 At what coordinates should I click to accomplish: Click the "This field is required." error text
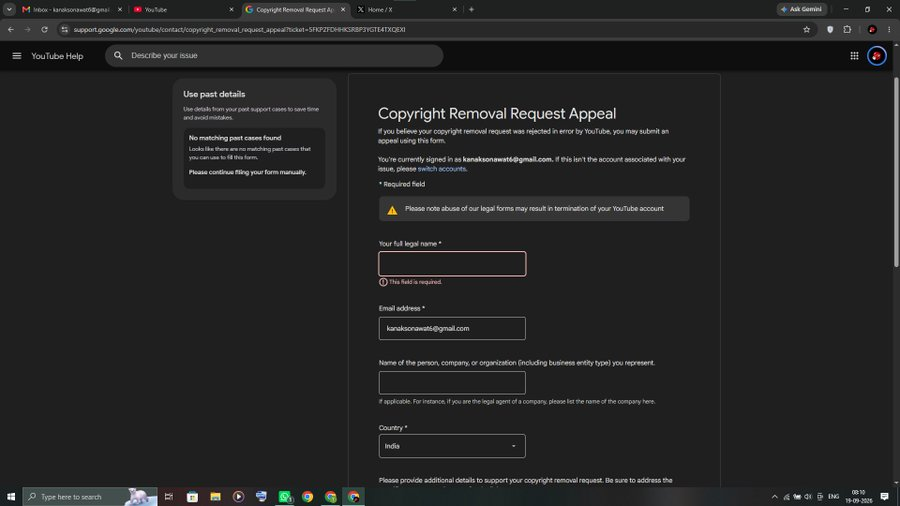click(x=415, y=282)
